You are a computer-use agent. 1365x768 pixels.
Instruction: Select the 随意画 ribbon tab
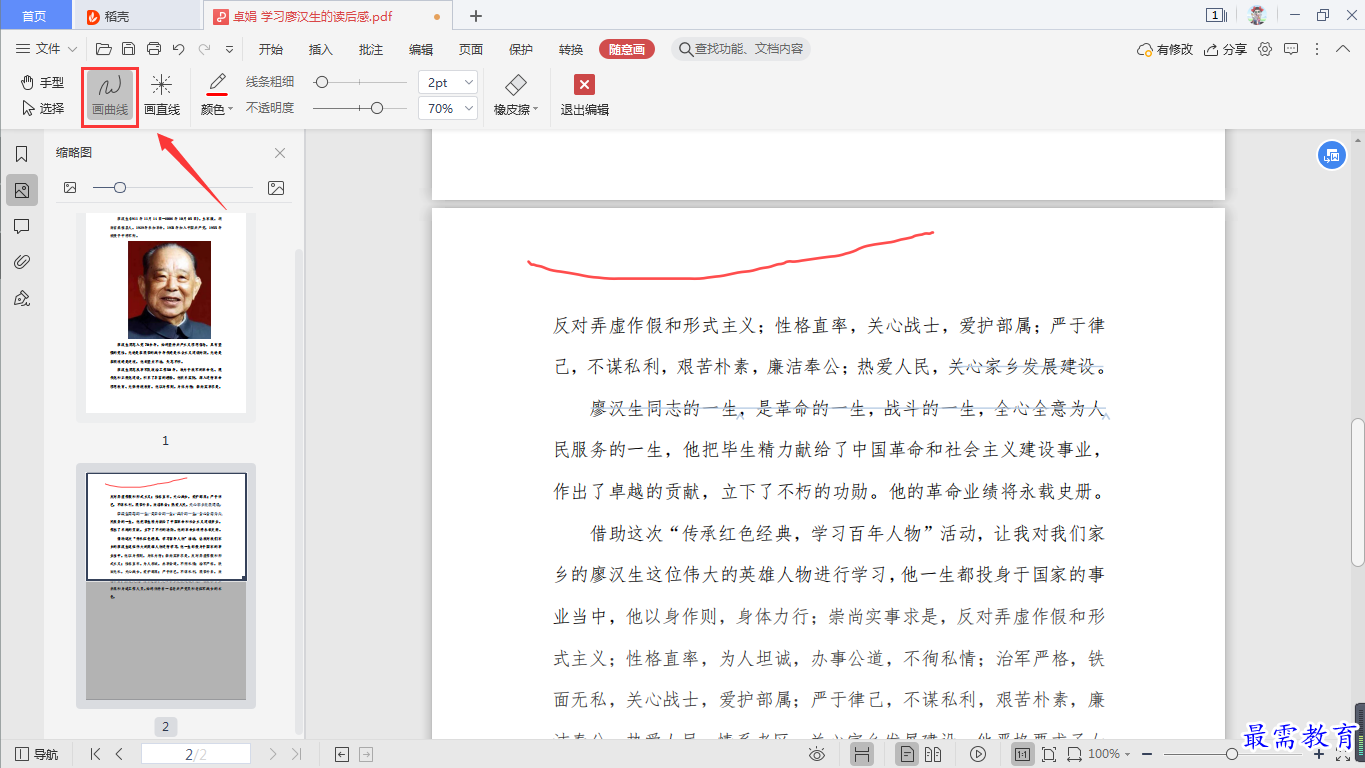tap(626, 49)
